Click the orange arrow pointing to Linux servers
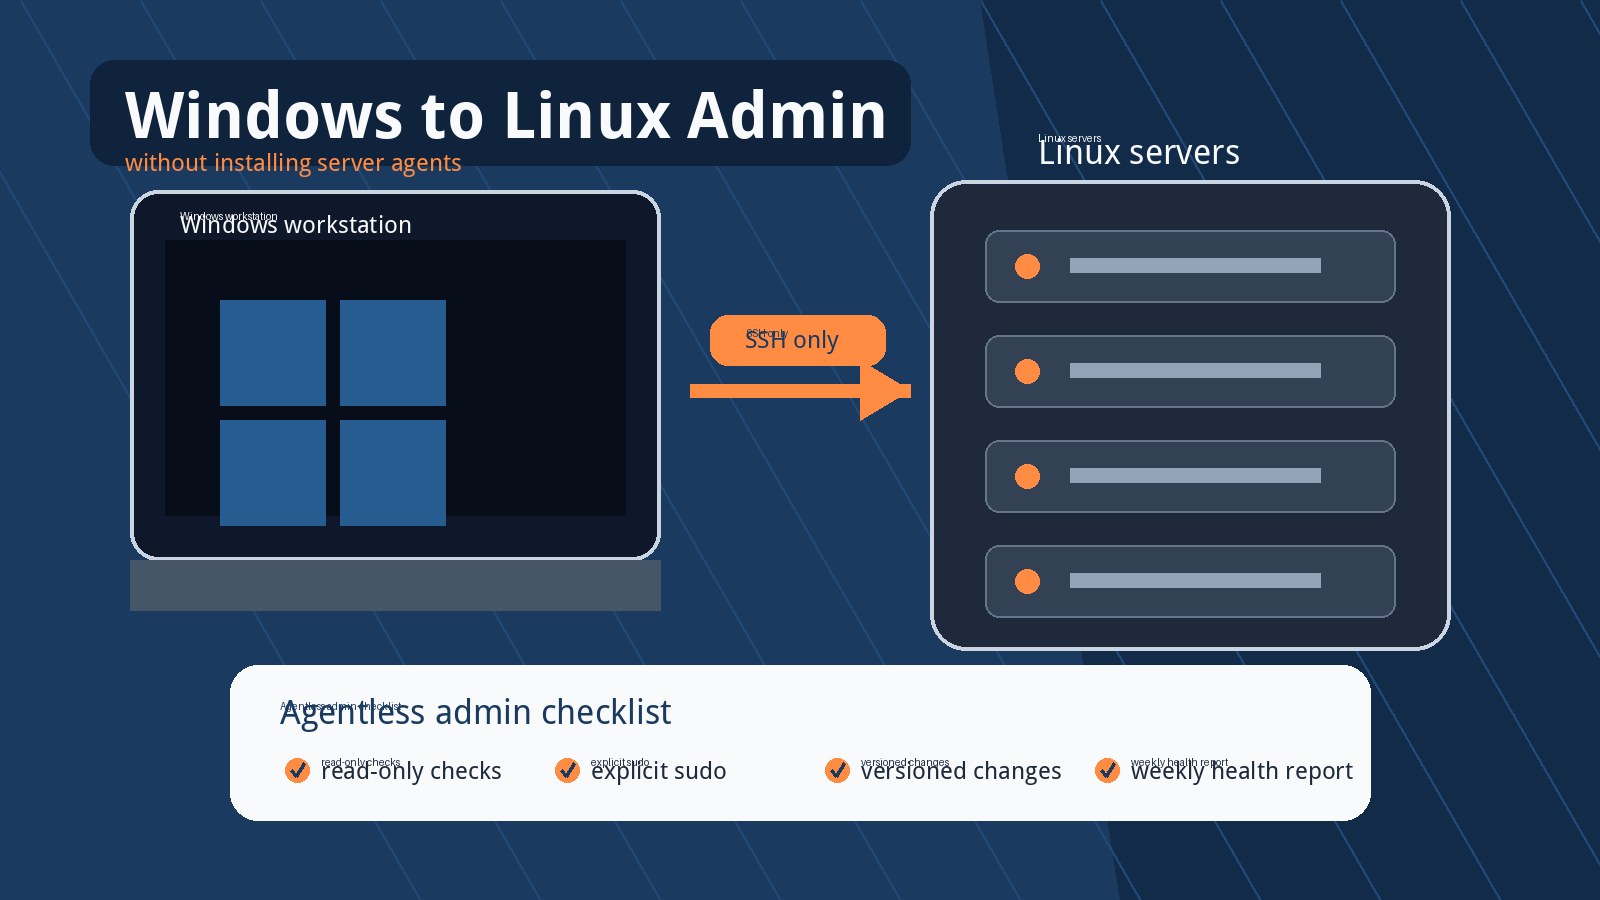1600x900 pixels. [800, 391]
